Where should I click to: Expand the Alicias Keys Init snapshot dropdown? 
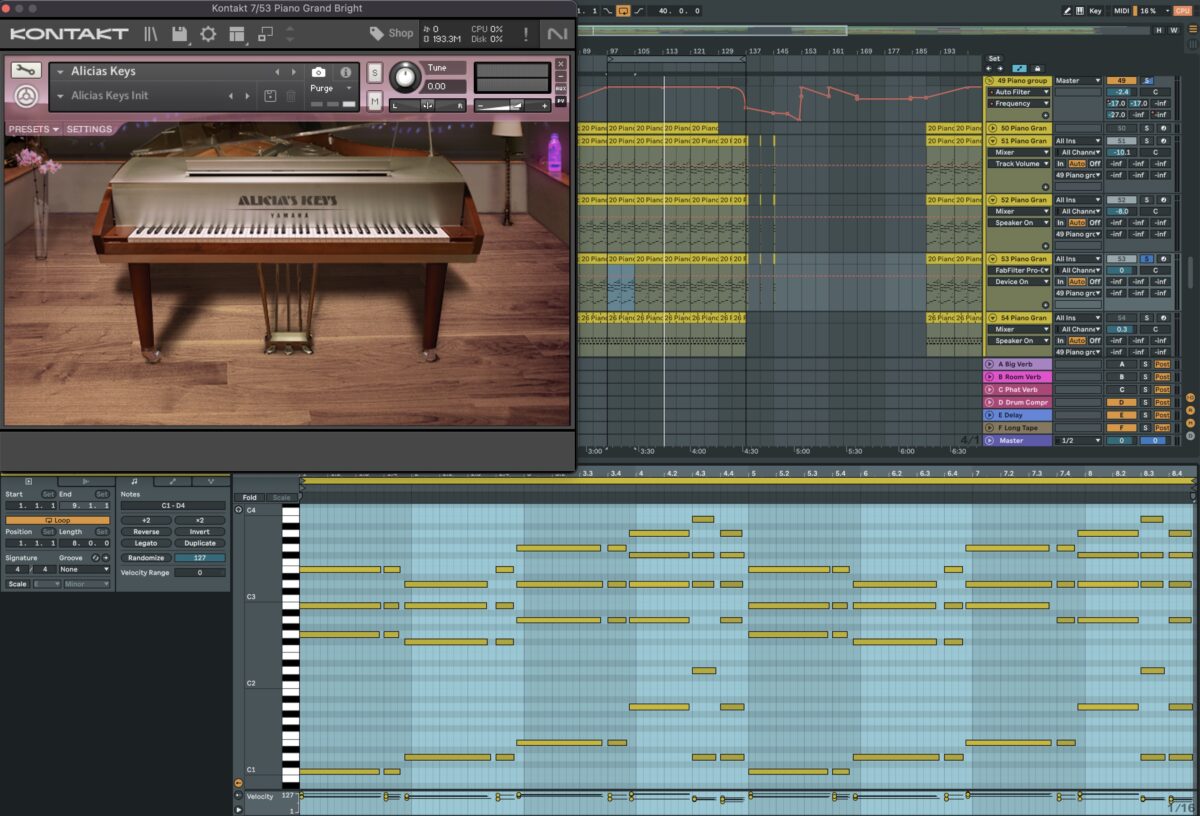[61, 96]
